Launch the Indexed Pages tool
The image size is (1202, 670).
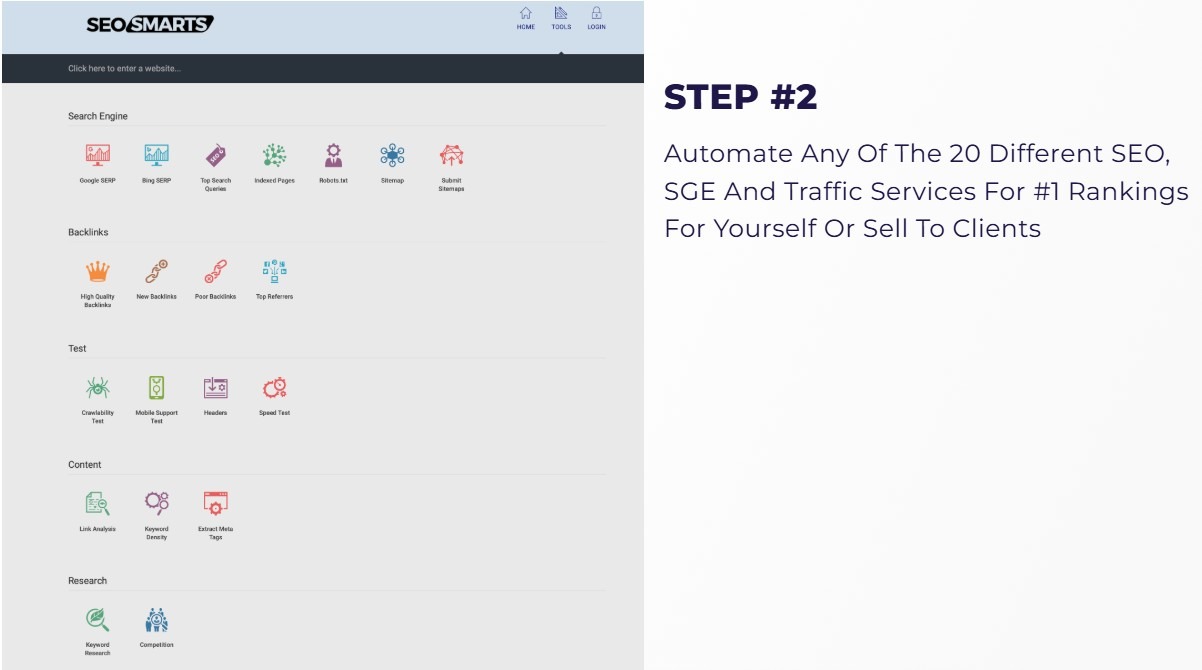274,155
